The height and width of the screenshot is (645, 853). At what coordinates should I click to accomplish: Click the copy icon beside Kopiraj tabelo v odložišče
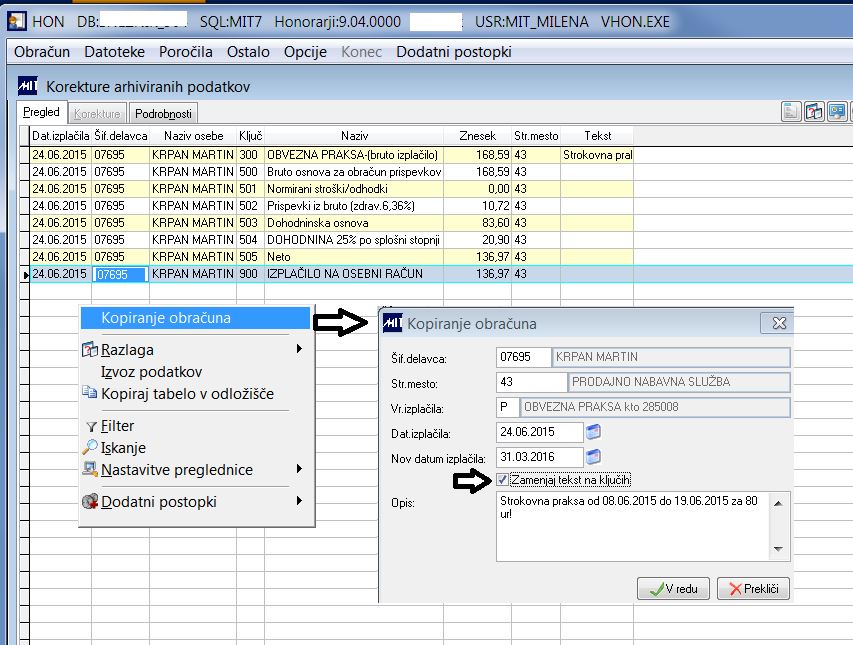(89, 392)
